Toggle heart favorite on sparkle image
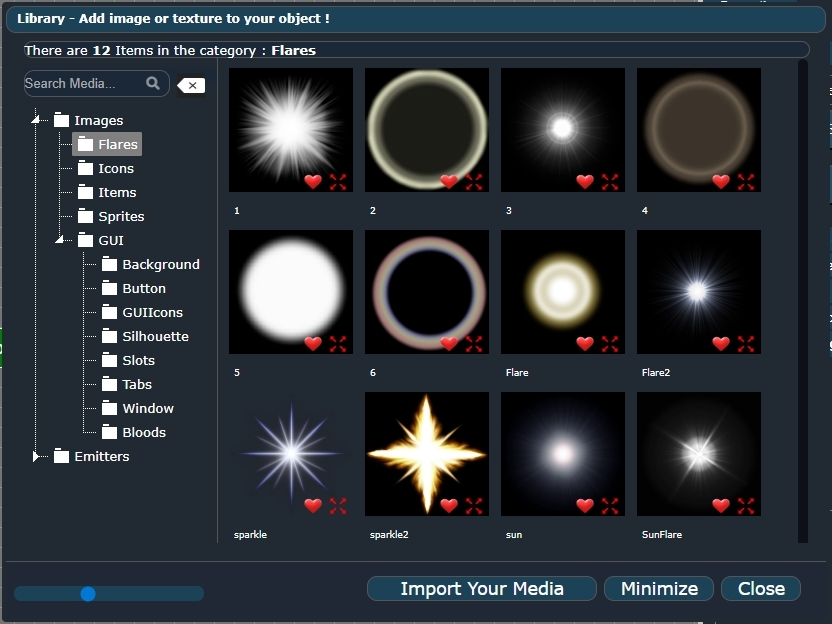 point(313,505)
